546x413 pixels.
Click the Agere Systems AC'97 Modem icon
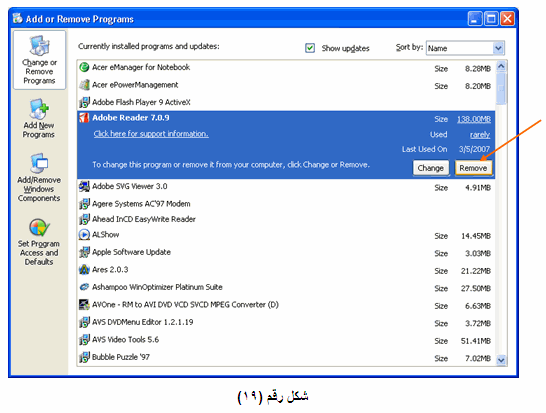tap(84, 204)
